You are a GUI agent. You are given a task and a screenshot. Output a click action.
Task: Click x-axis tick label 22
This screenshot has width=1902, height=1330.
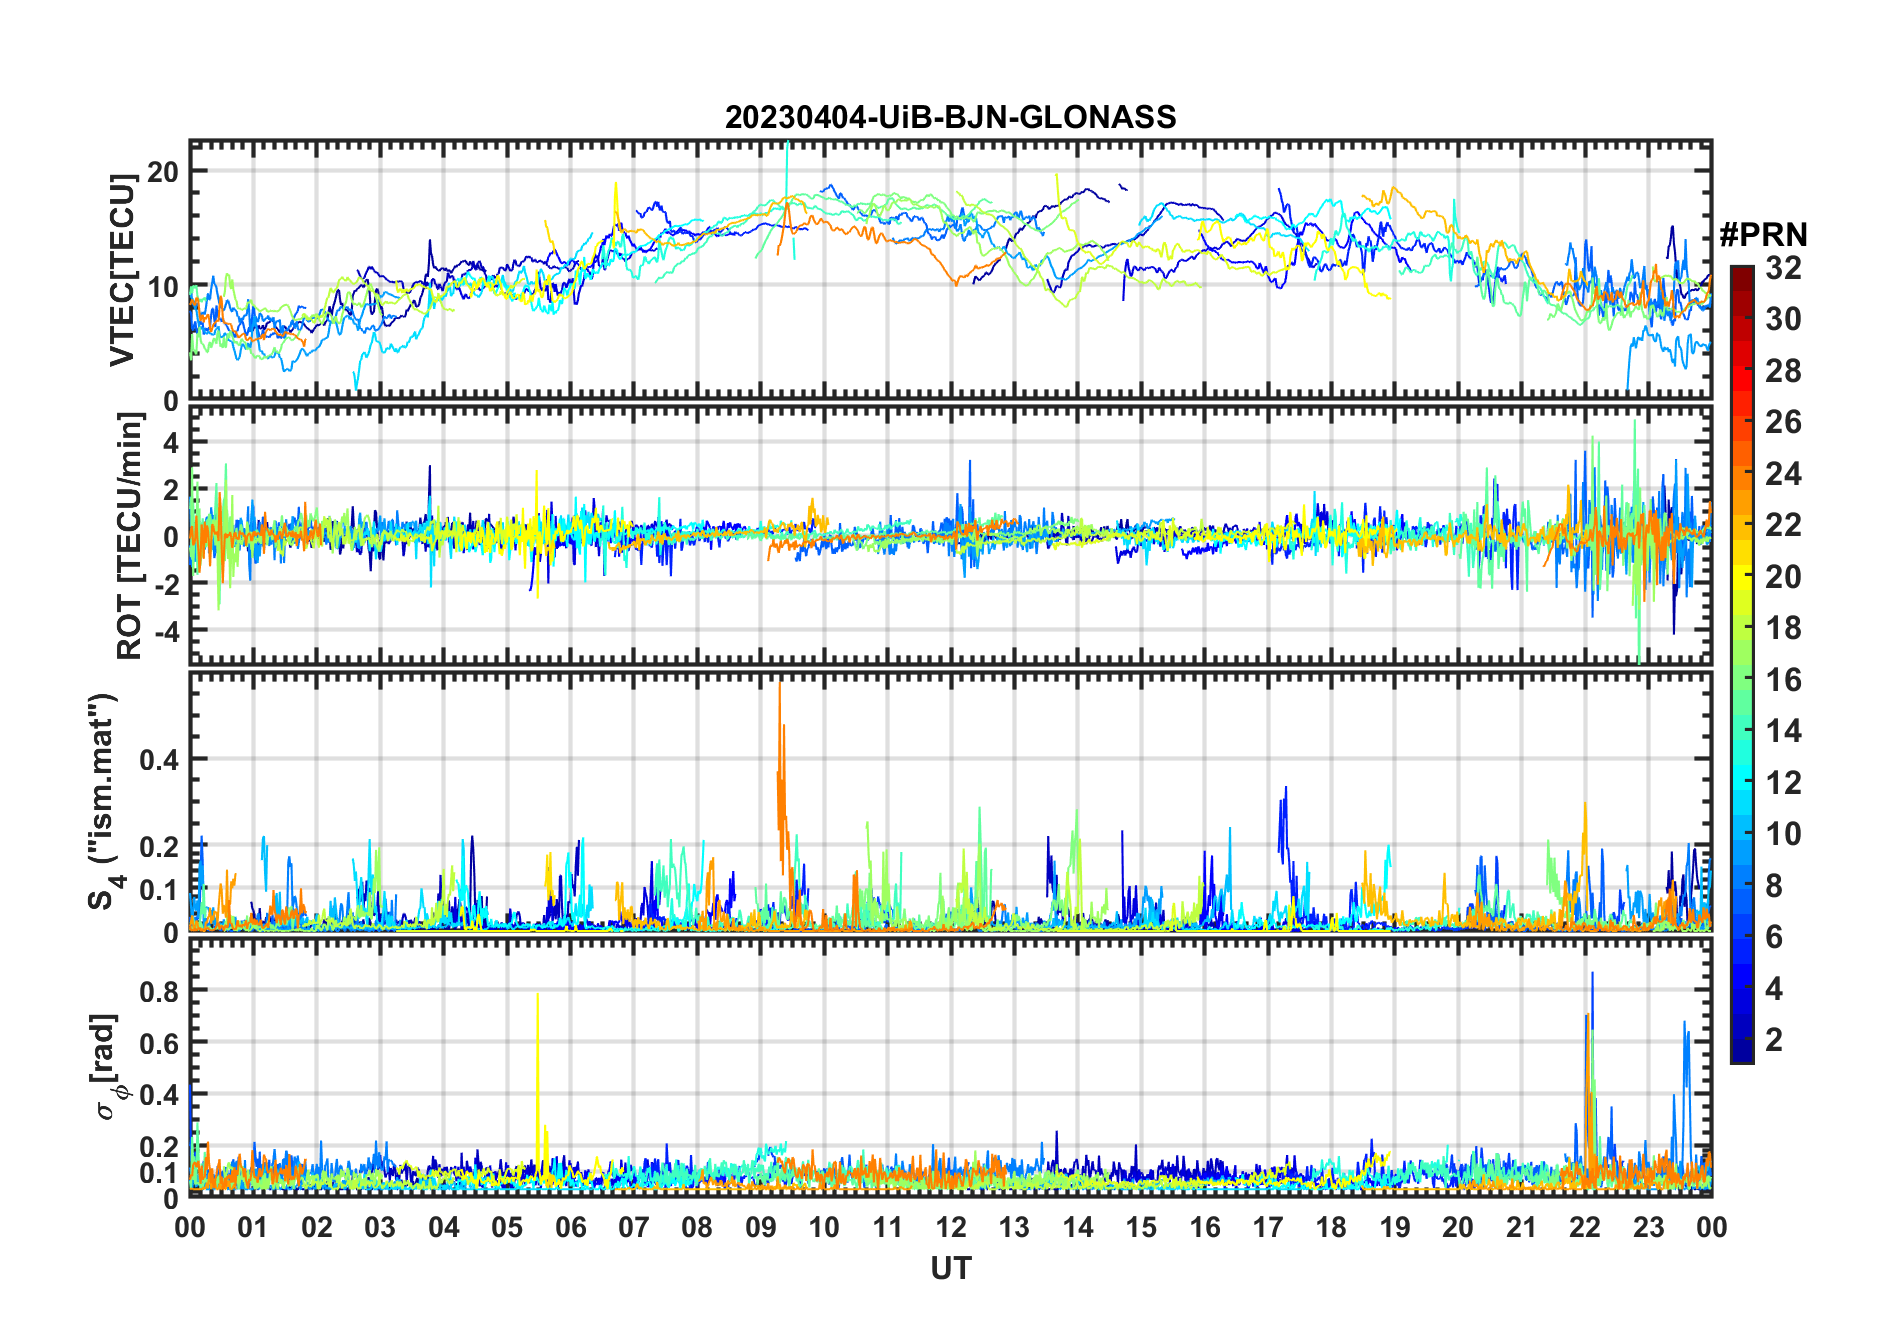click(1585, 1227)
